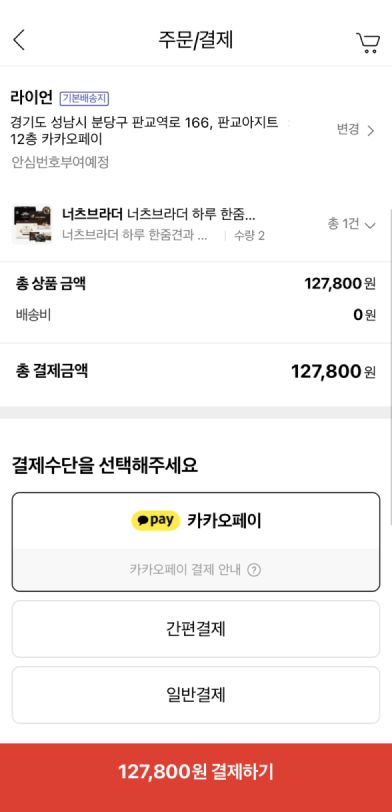Tap the 127,800원 결제하기 button

[x=196, y=772]
